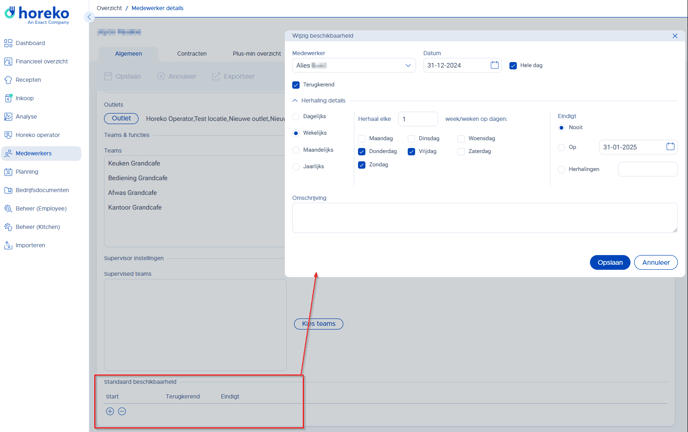
Task: Uncheck the Terugkerend checkbox
Action: coord(296,85)
